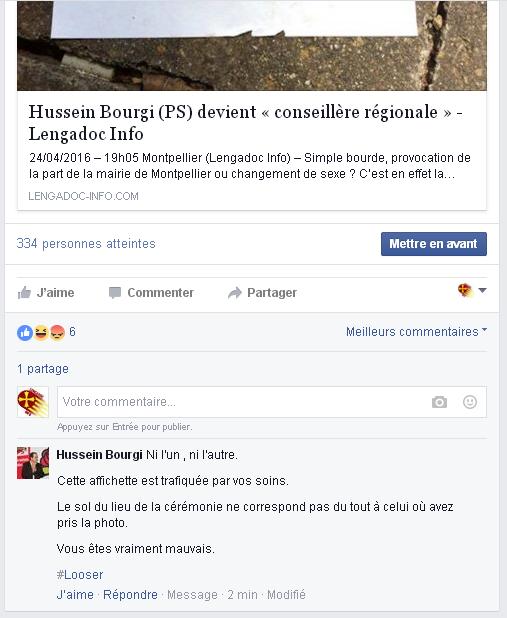Image resolution: width=507 pixels, height=618 pixels.
Task: Click the Partager arrow icon
Action: [x=235, y=293]
